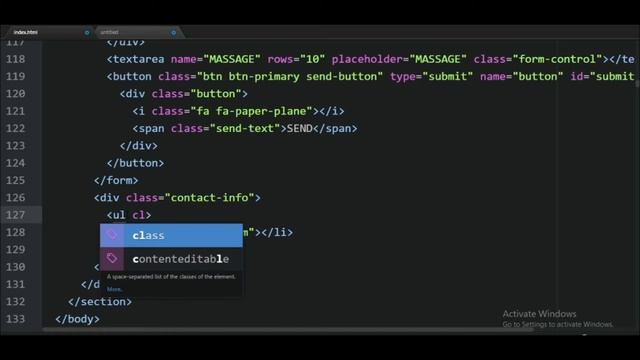
Task: Click the closing </div> tag on line 123
Action: pos(139,146)
